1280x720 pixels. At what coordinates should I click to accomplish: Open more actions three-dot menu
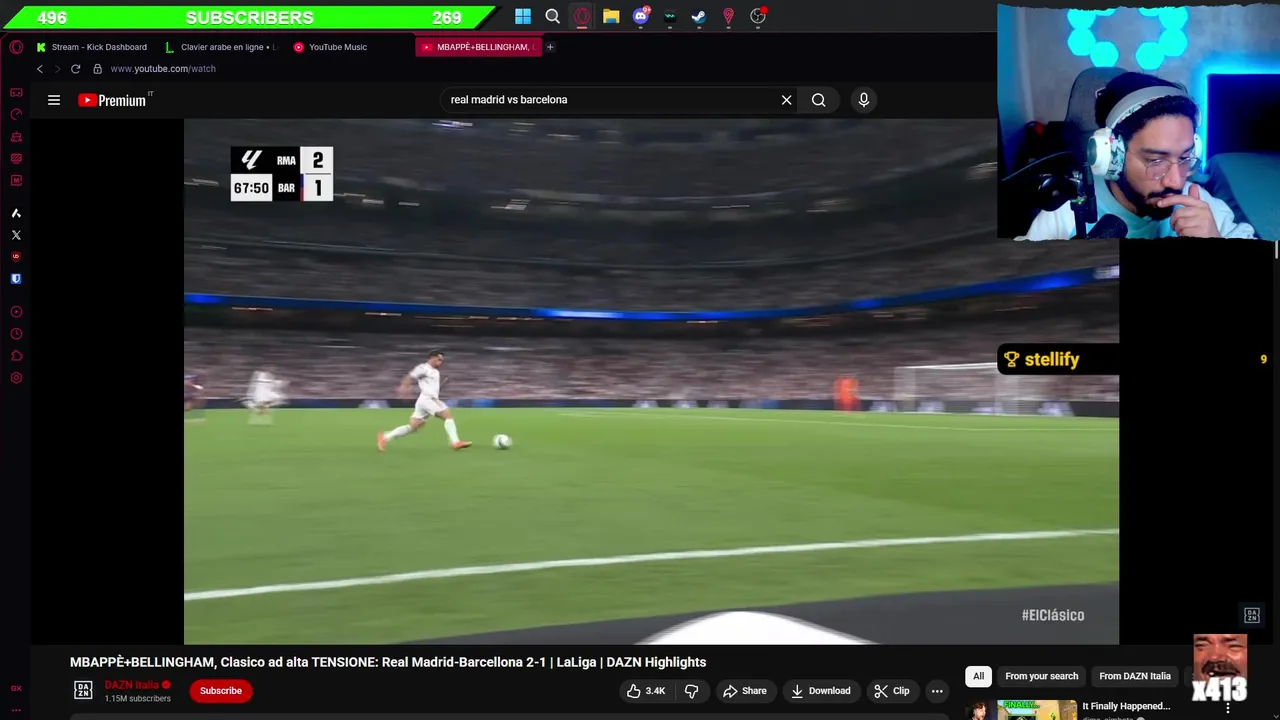coord(937,691)
